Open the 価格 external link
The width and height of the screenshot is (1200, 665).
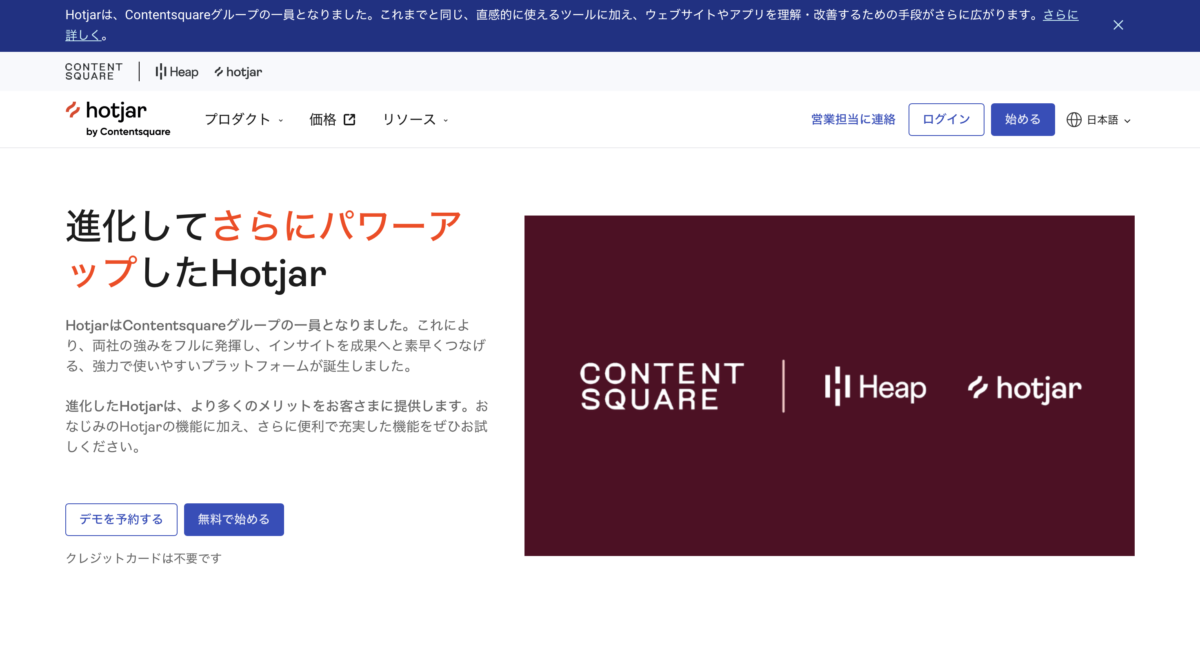point(332,120)
